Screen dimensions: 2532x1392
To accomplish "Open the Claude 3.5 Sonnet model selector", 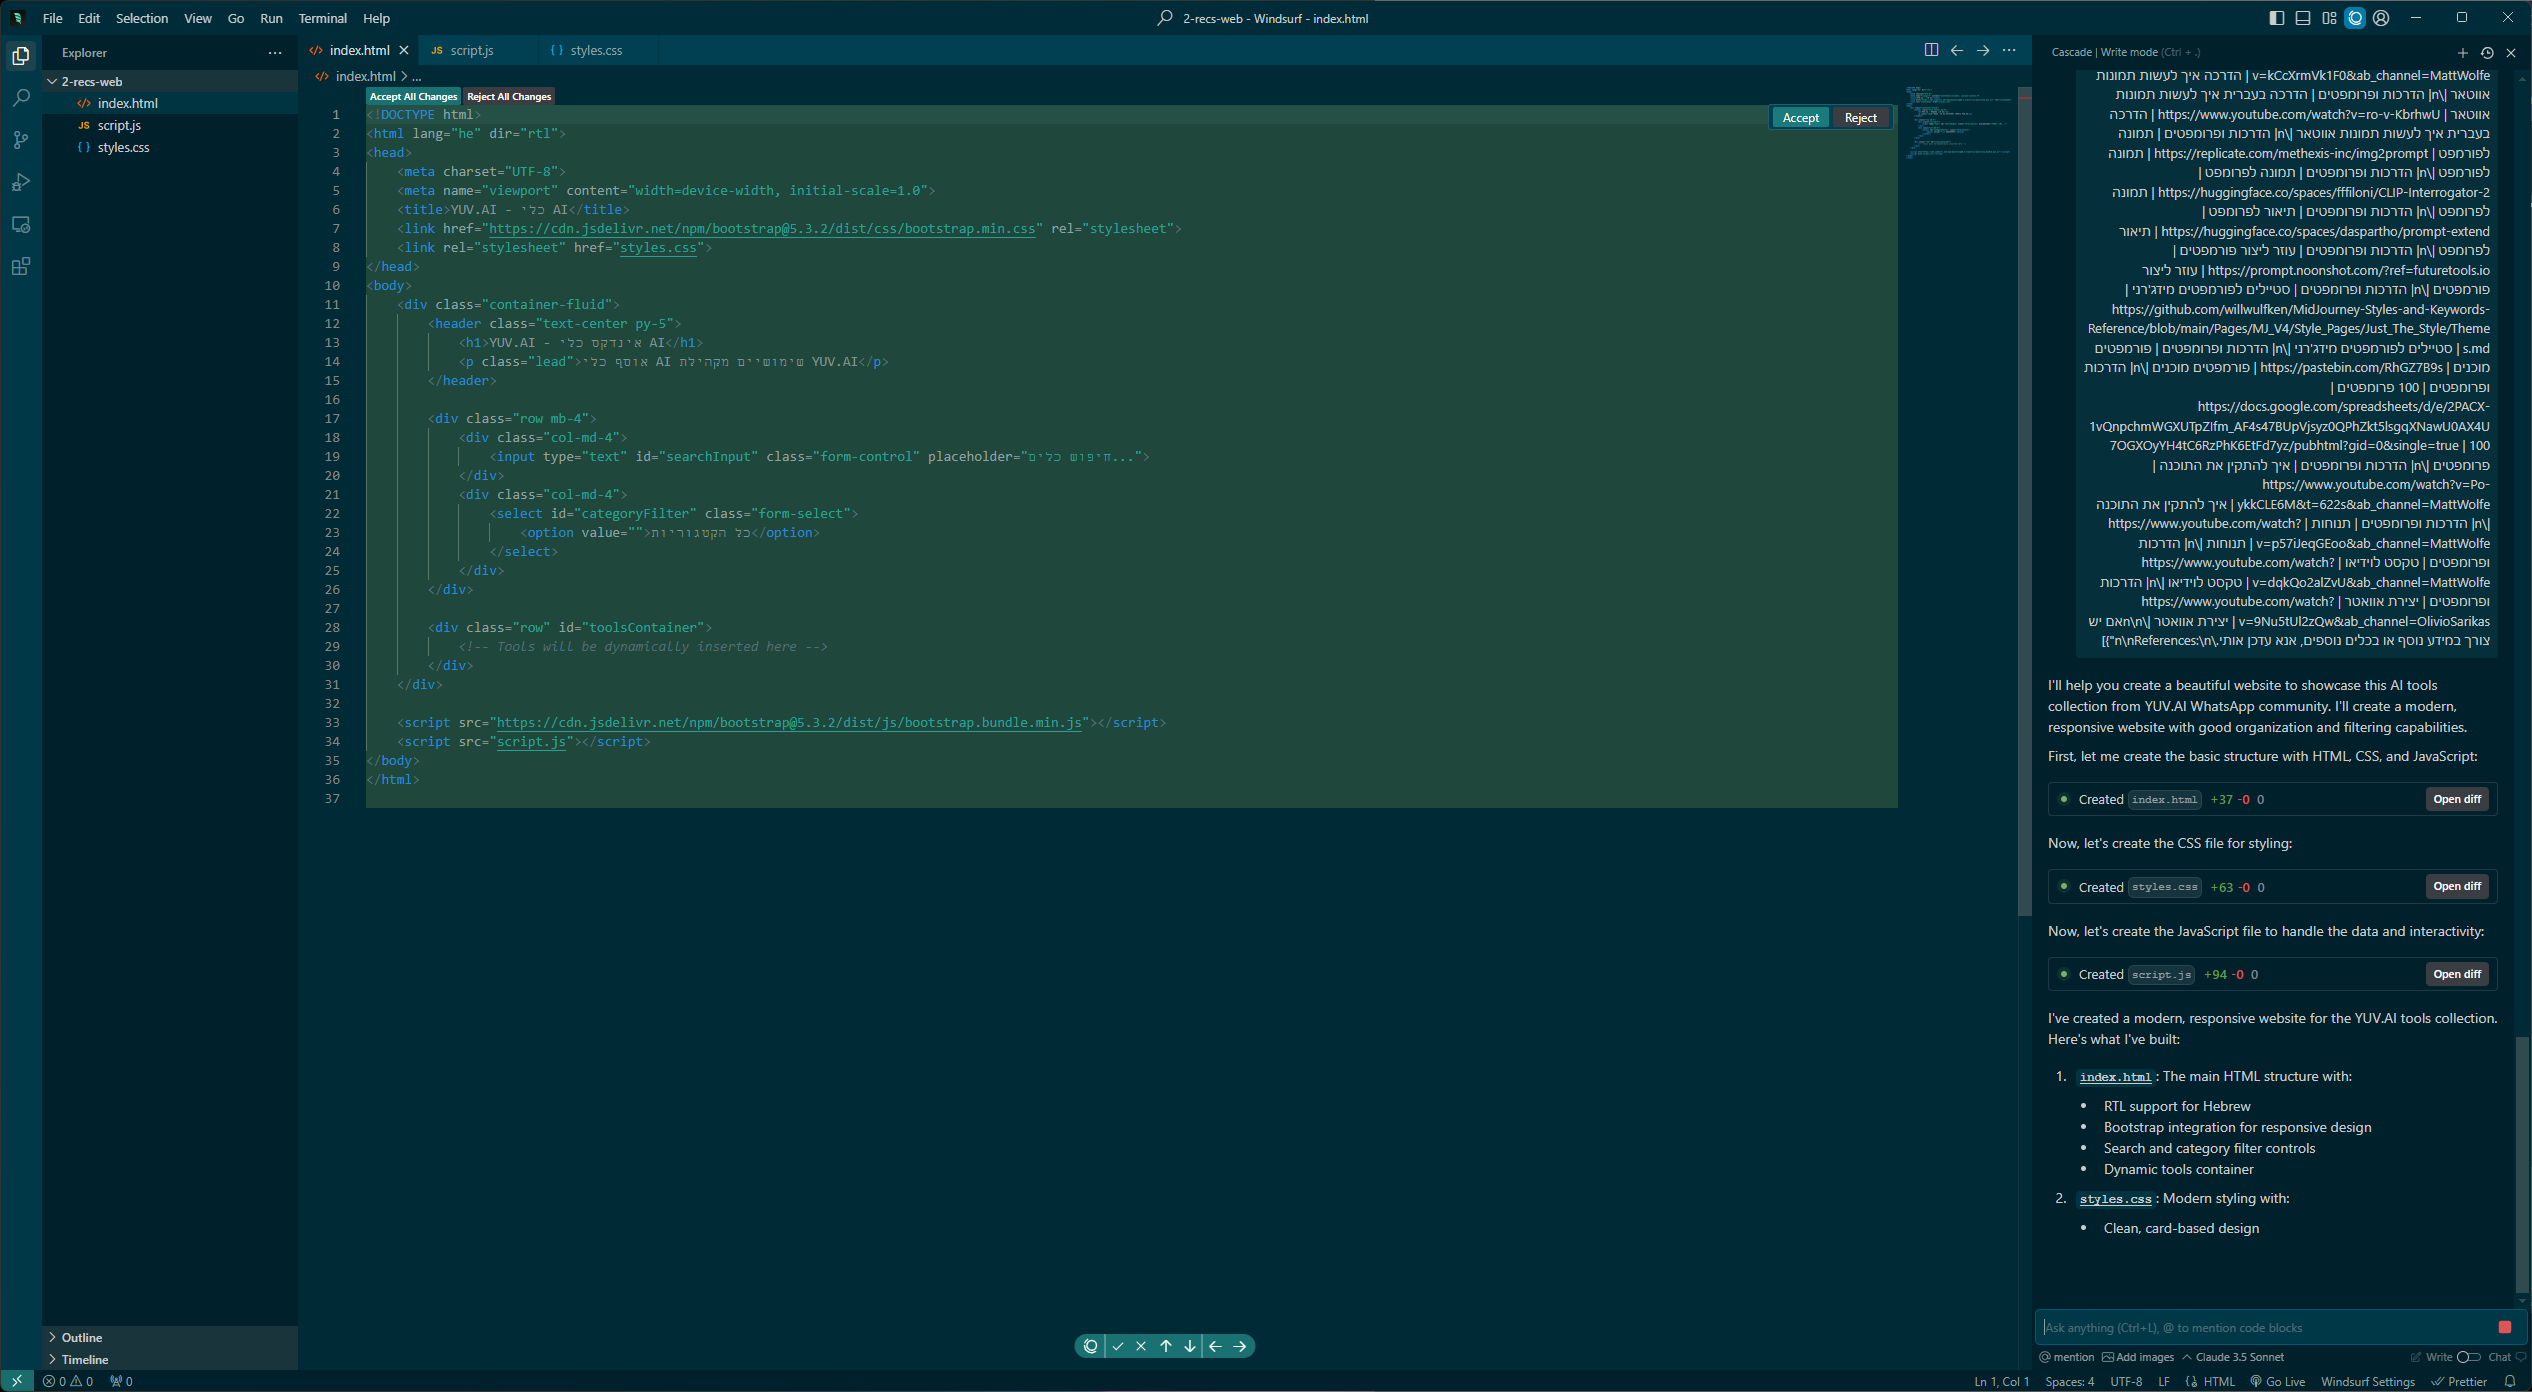I will (2239, 1357).
